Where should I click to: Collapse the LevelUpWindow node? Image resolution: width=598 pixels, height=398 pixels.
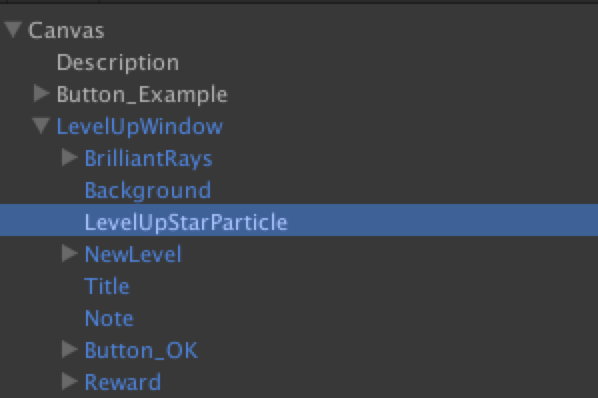point(41,126)
